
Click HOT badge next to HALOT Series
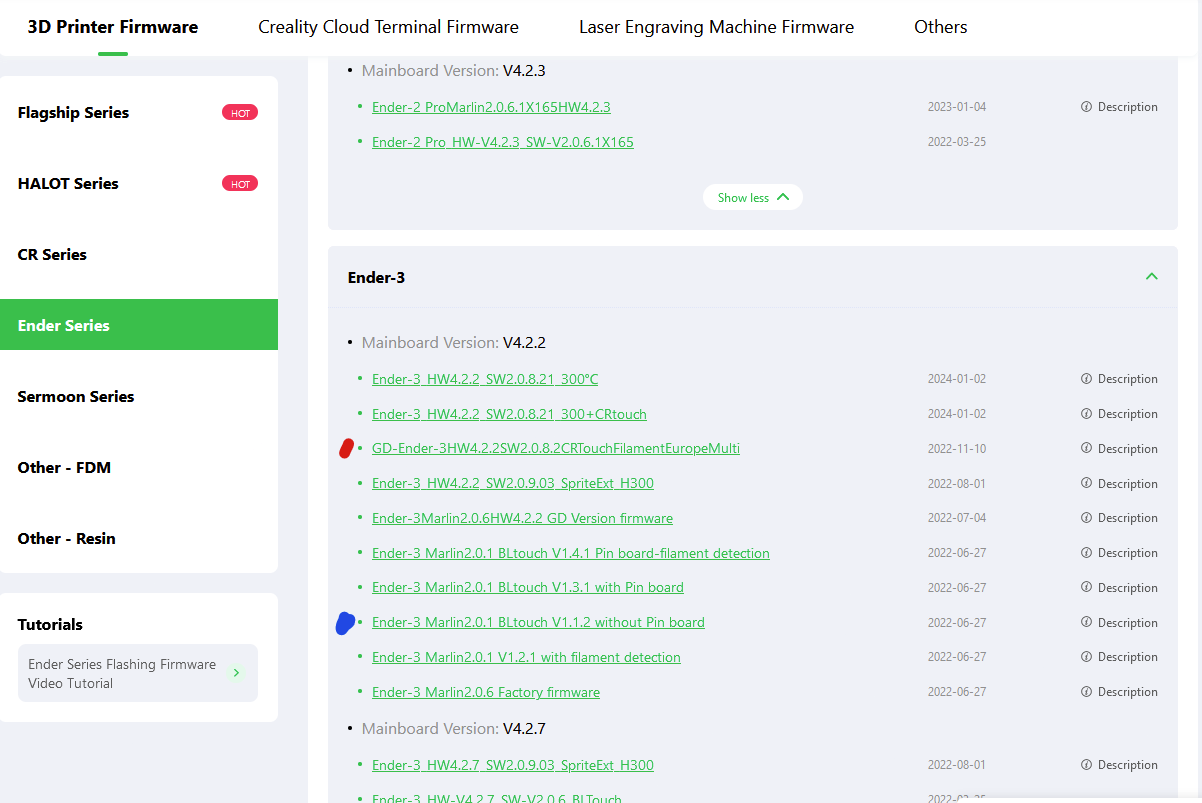240,184
